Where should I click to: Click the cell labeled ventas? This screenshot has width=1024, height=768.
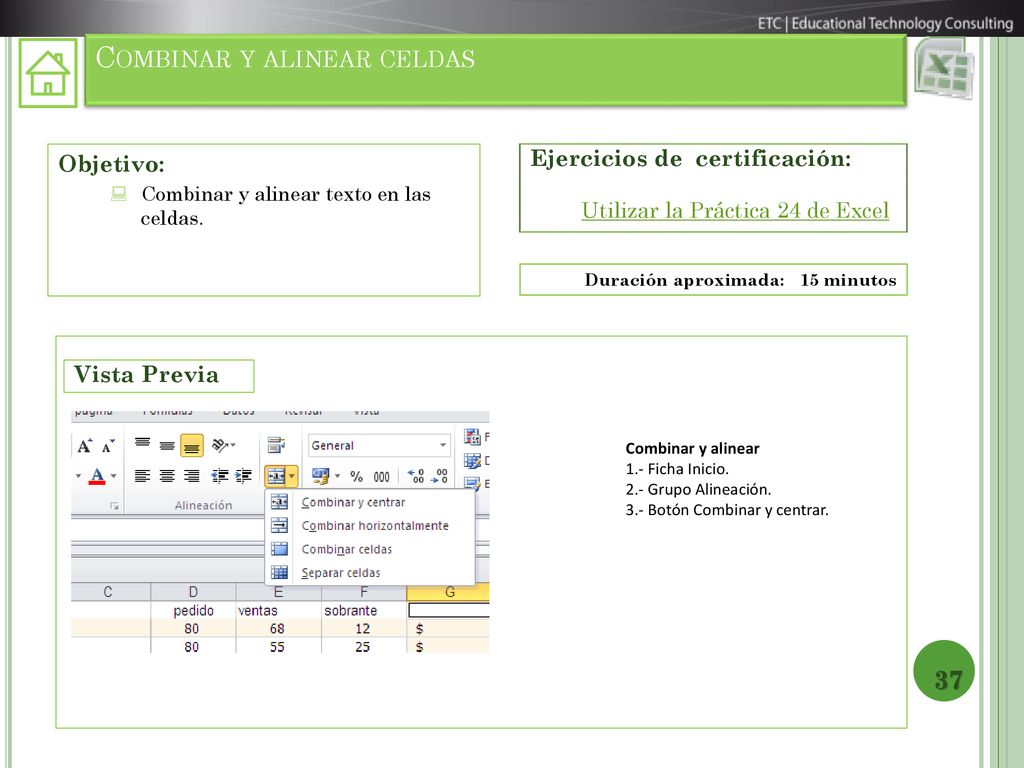click(278, 611)
